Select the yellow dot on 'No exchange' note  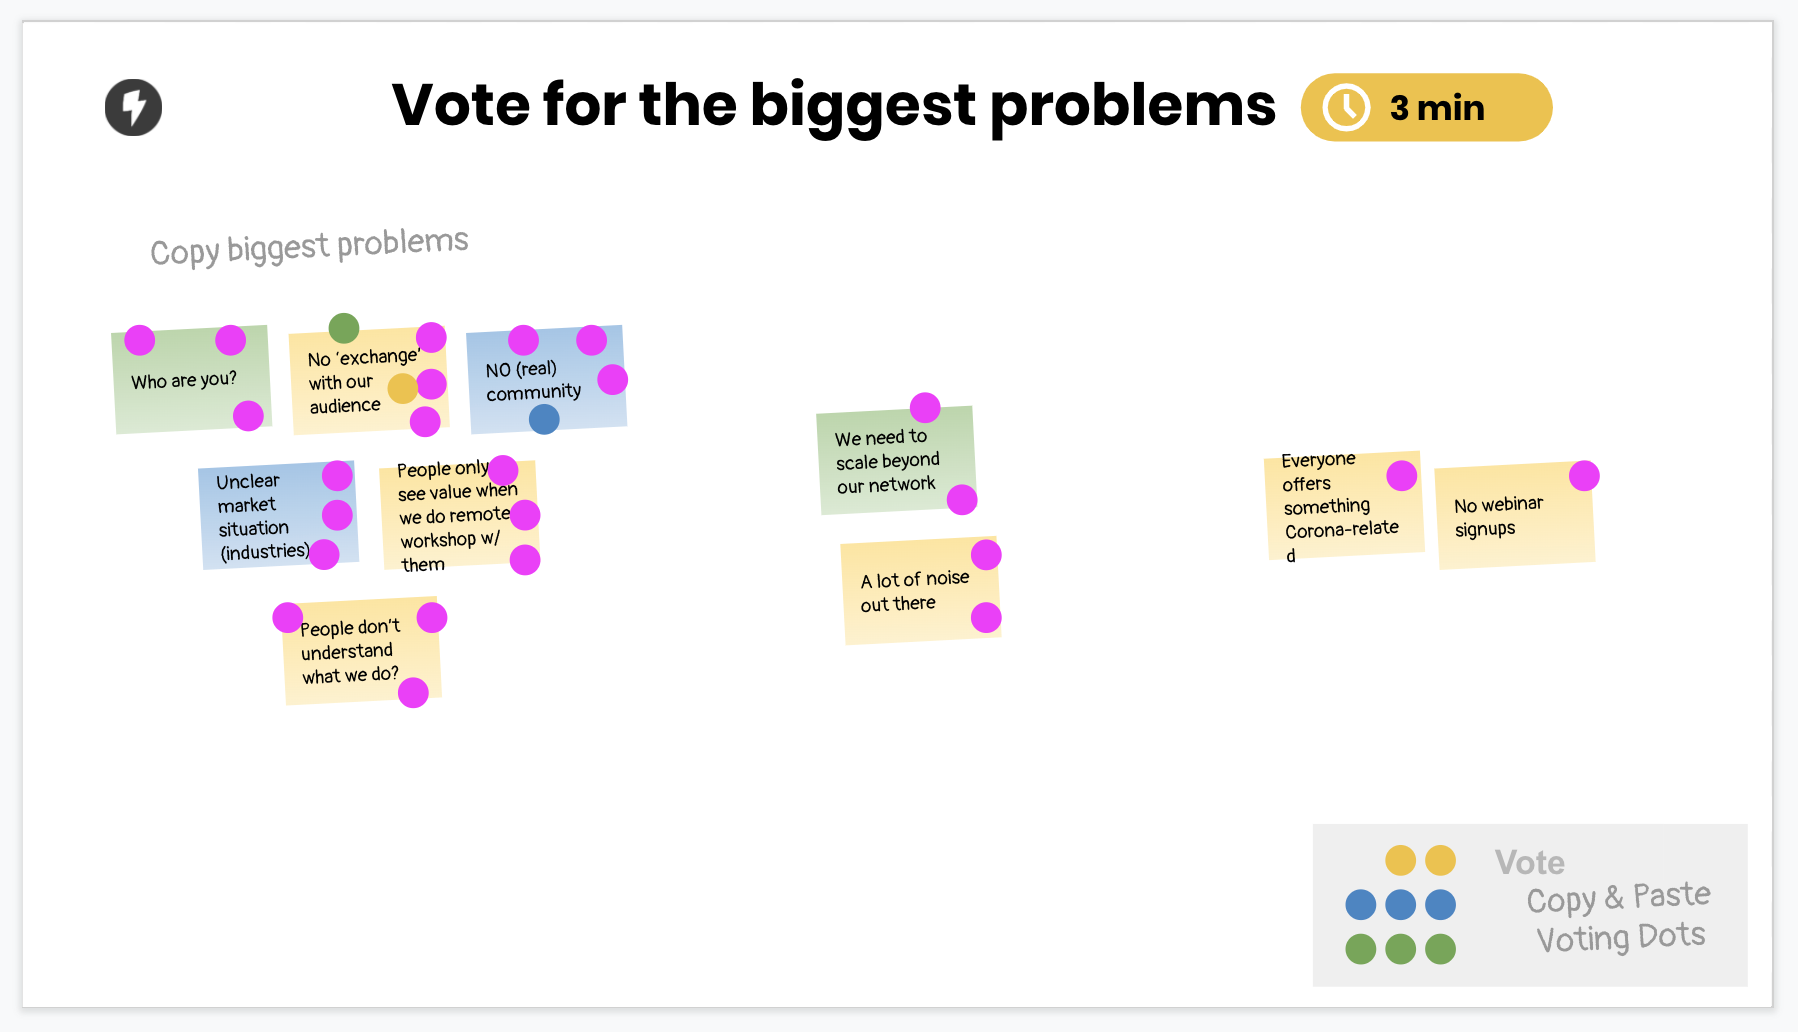coord(402,388)
